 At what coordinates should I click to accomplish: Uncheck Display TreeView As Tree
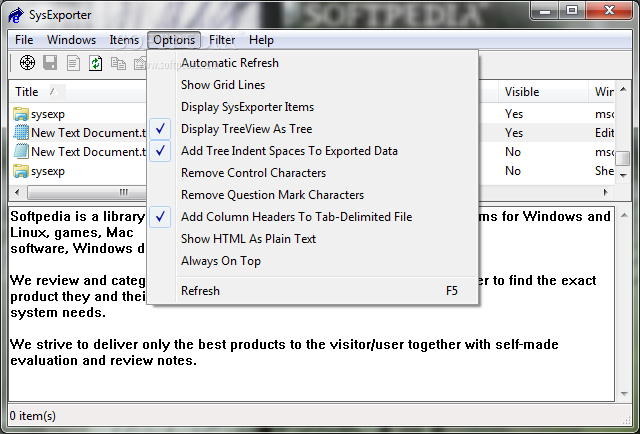pos(312,129)
